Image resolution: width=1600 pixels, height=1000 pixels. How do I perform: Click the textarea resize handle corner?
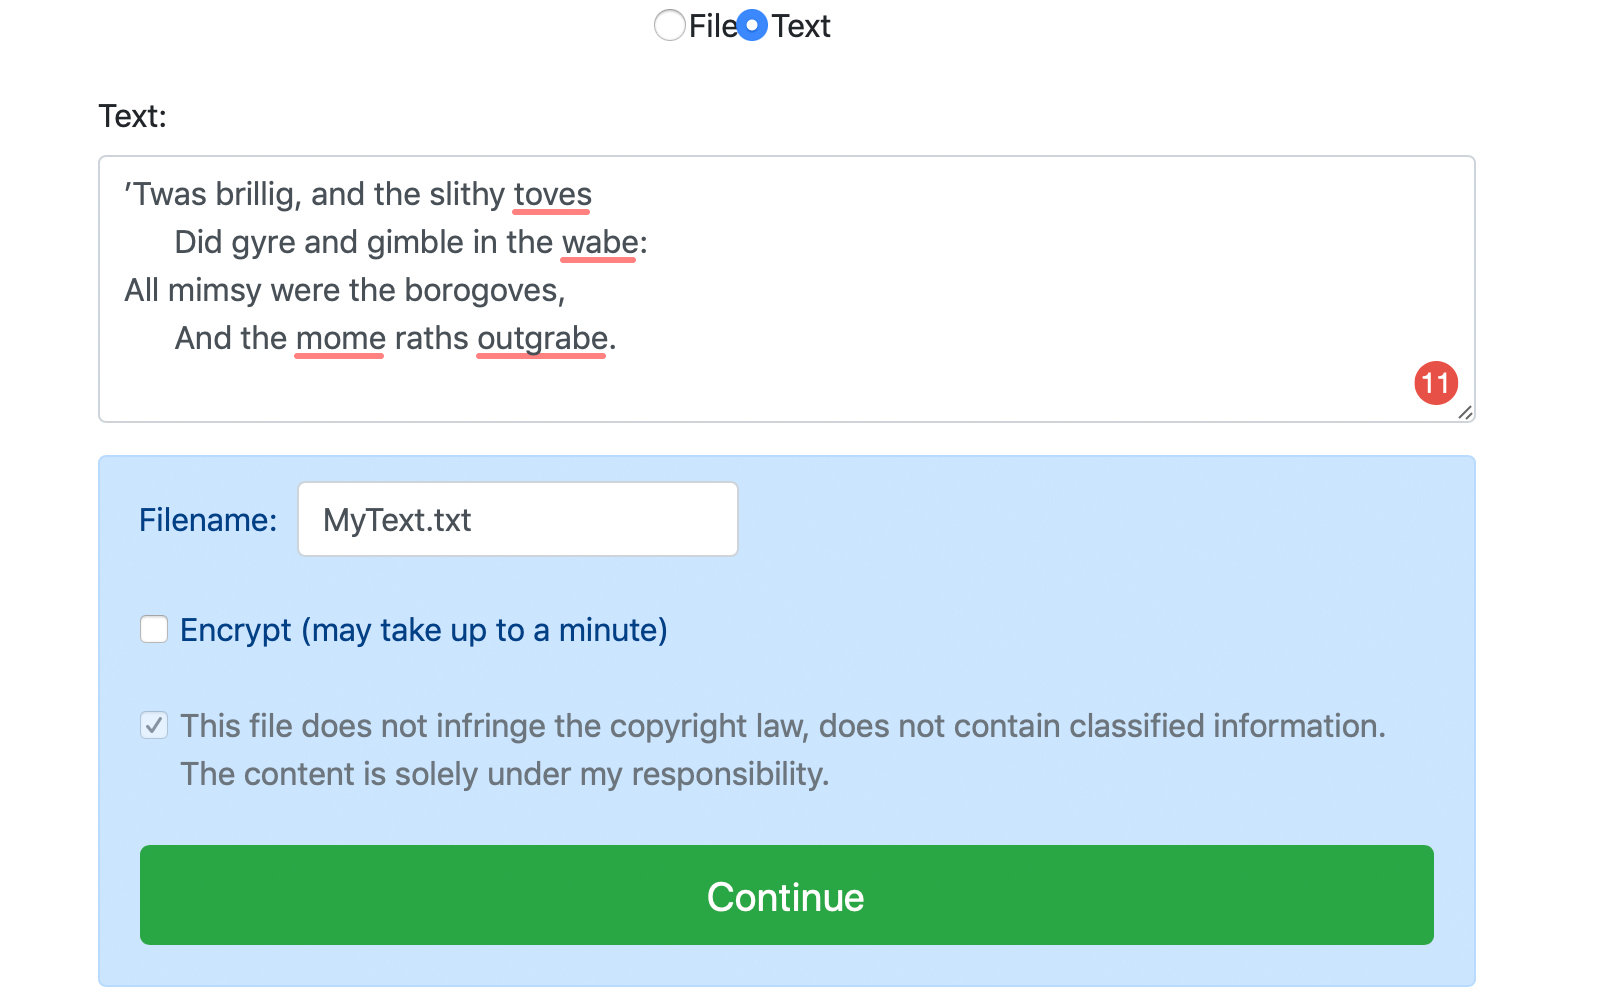(x=1465, y=412)
